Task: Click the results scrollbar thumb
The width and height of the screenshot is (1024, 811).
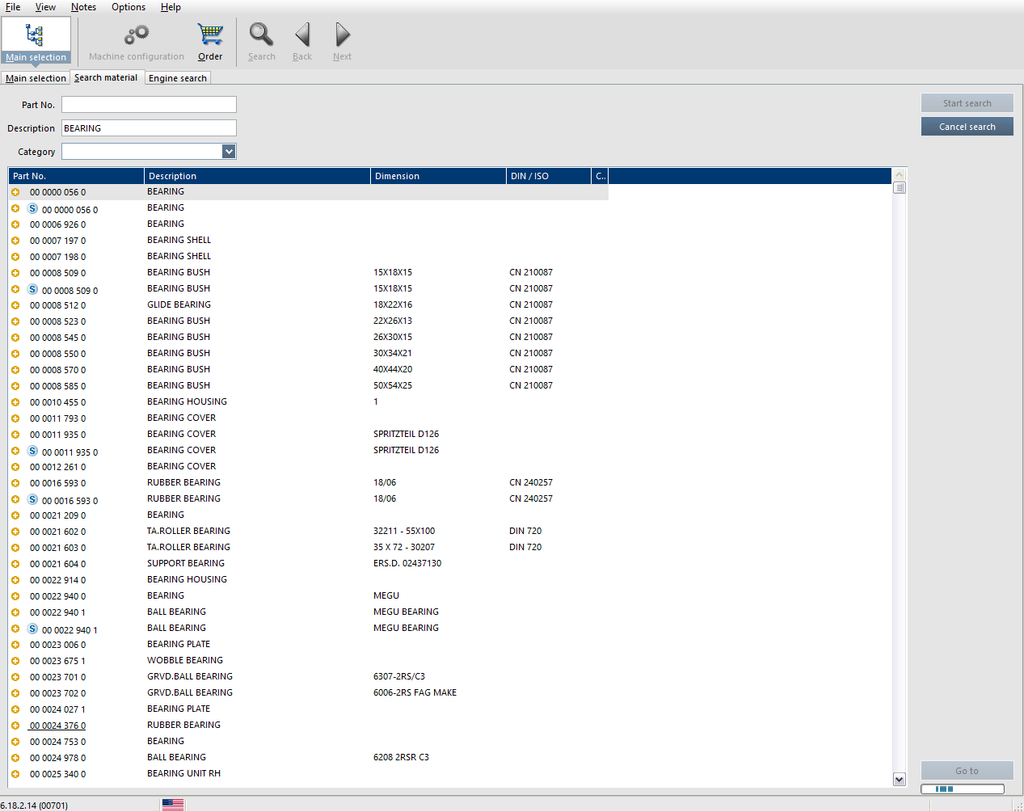Action: [x=899, y=188]
